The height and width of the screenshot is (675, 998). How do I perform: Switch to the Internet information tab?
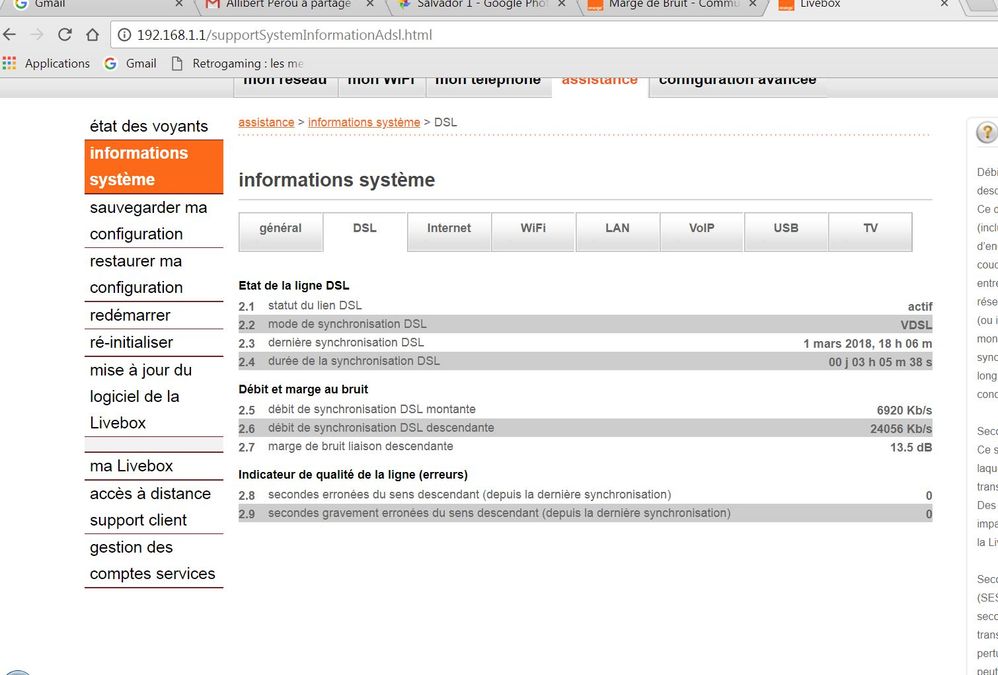[x=448, y=228]
